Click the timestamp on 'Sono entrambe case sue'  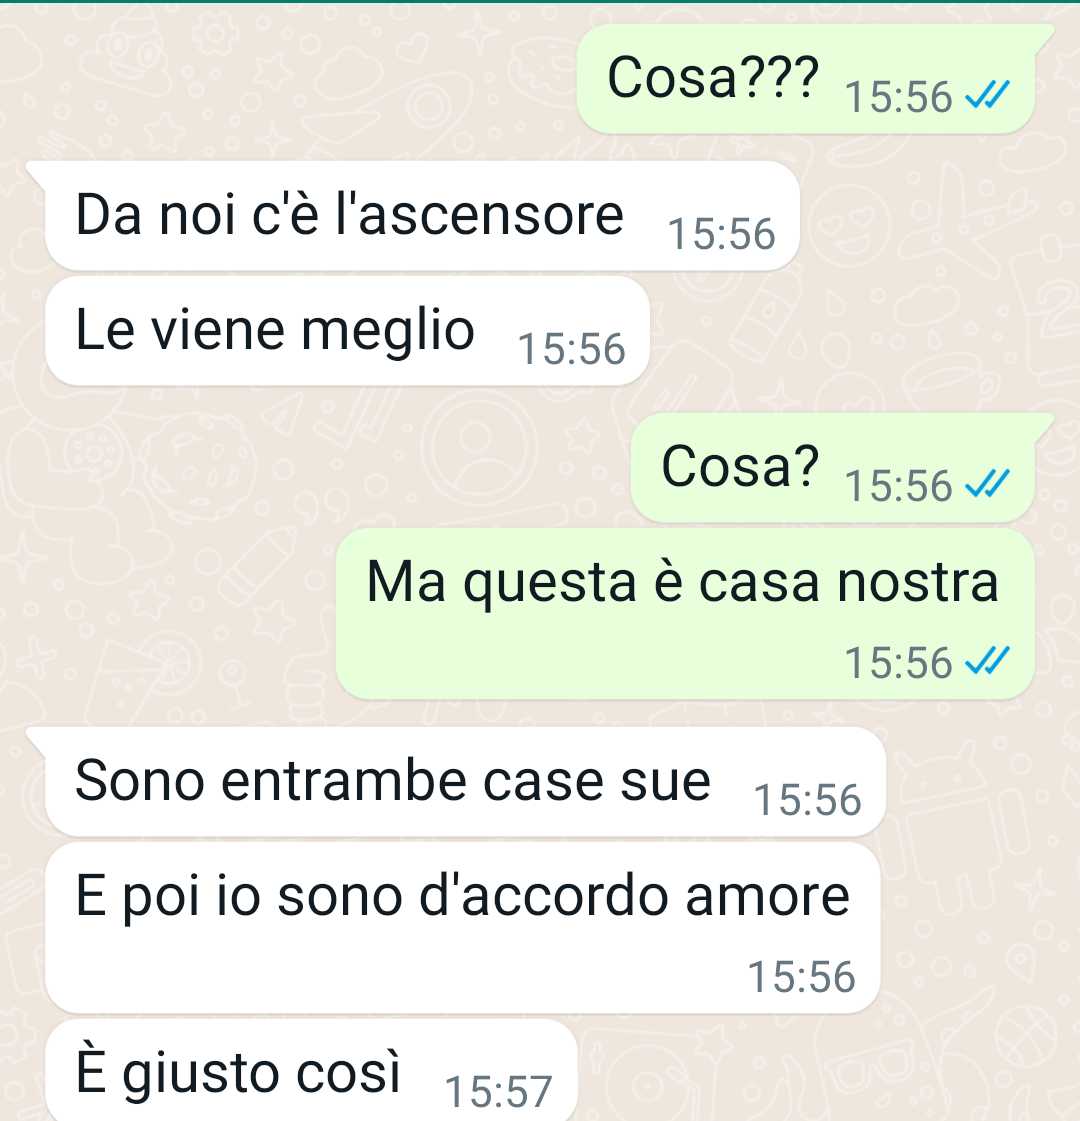click(x=808, y=800)
